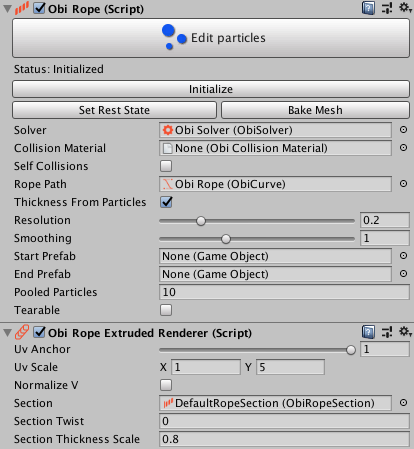The image size is (414, 449).
Task: Uncheck Thickness From Particles
Action: pyautogui.click(x=166, y=202)
